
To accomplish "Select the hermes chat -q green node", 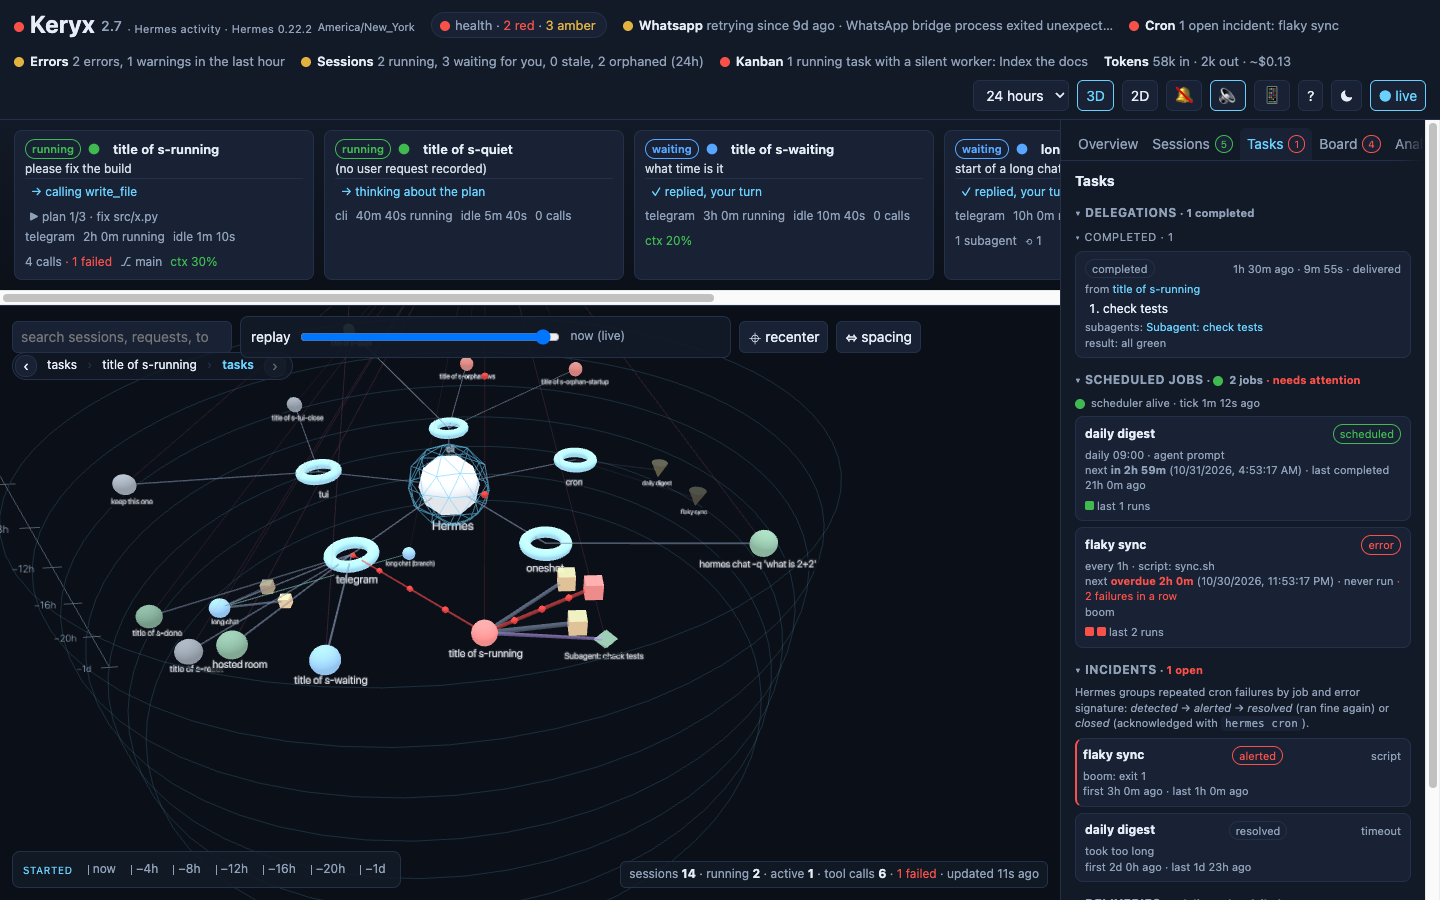I will coord(764,543).
